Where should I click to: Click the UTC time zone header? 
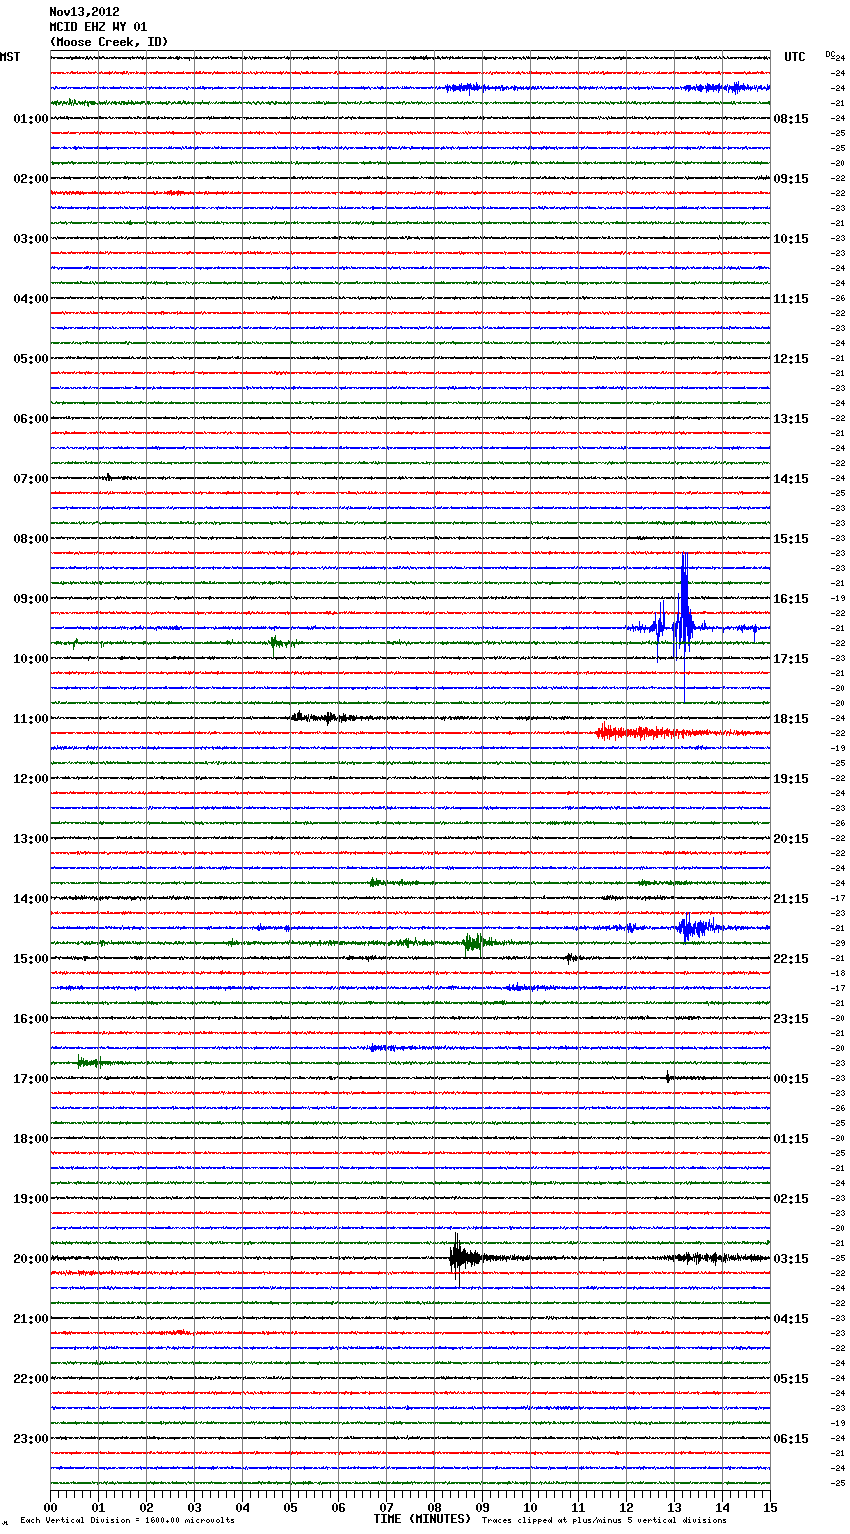tap(794, 57)
